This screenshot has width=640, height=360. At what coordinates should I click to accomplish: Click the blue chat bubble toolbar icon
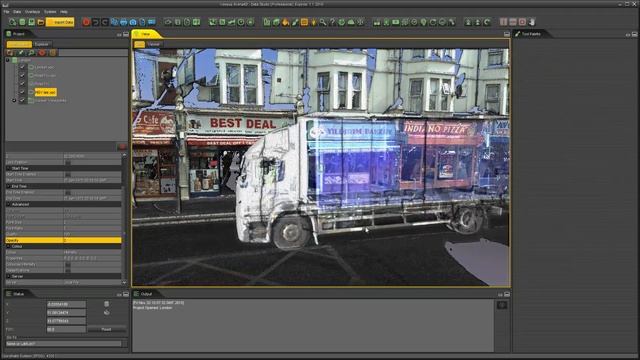coord(151,22)
